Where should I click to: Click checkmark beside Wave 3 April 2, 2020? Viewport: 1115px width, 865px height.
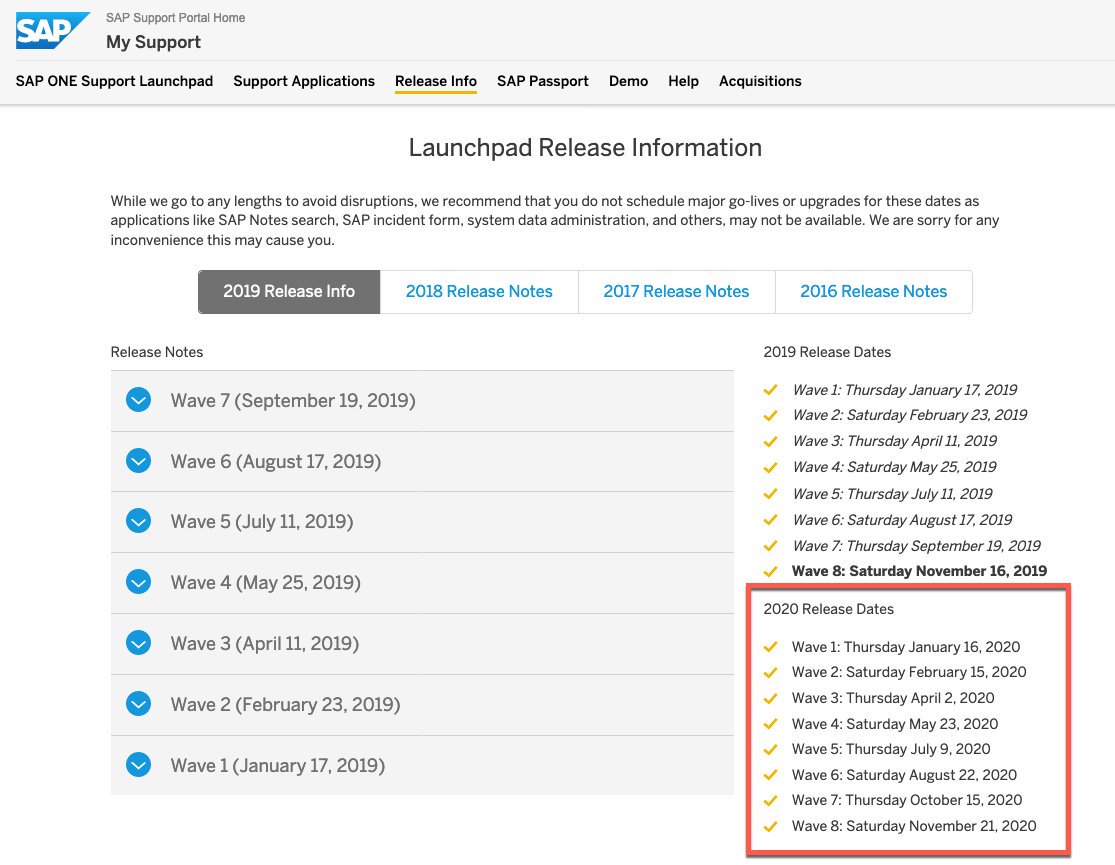tap(770, 699)
